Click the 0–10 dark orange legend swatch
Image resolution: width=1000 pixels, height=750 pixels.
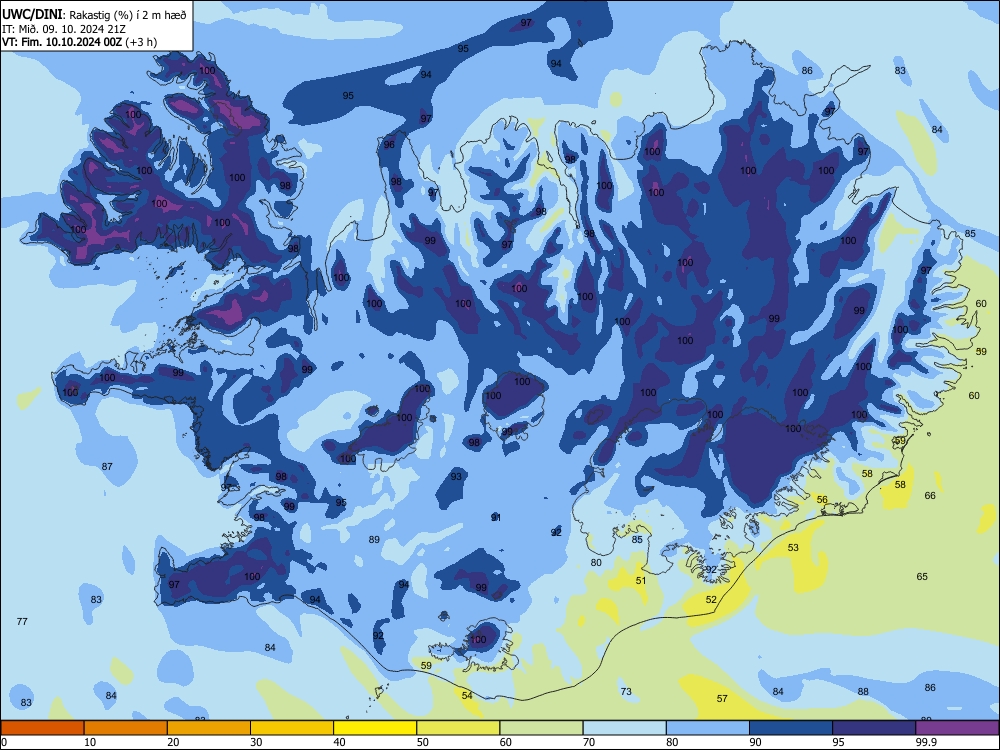click(42, 728)
